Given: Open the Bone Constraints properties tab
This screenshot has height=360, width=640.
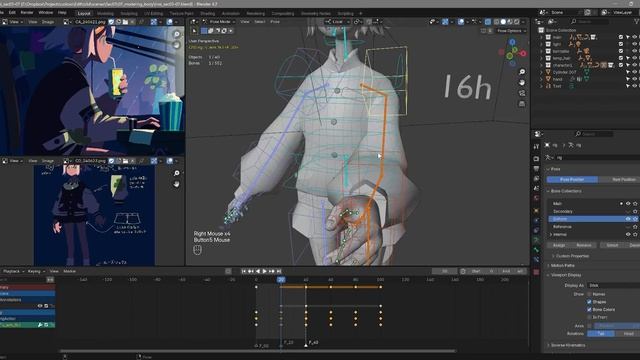Looking at the screenshot, I should click(x=536, y=260).
